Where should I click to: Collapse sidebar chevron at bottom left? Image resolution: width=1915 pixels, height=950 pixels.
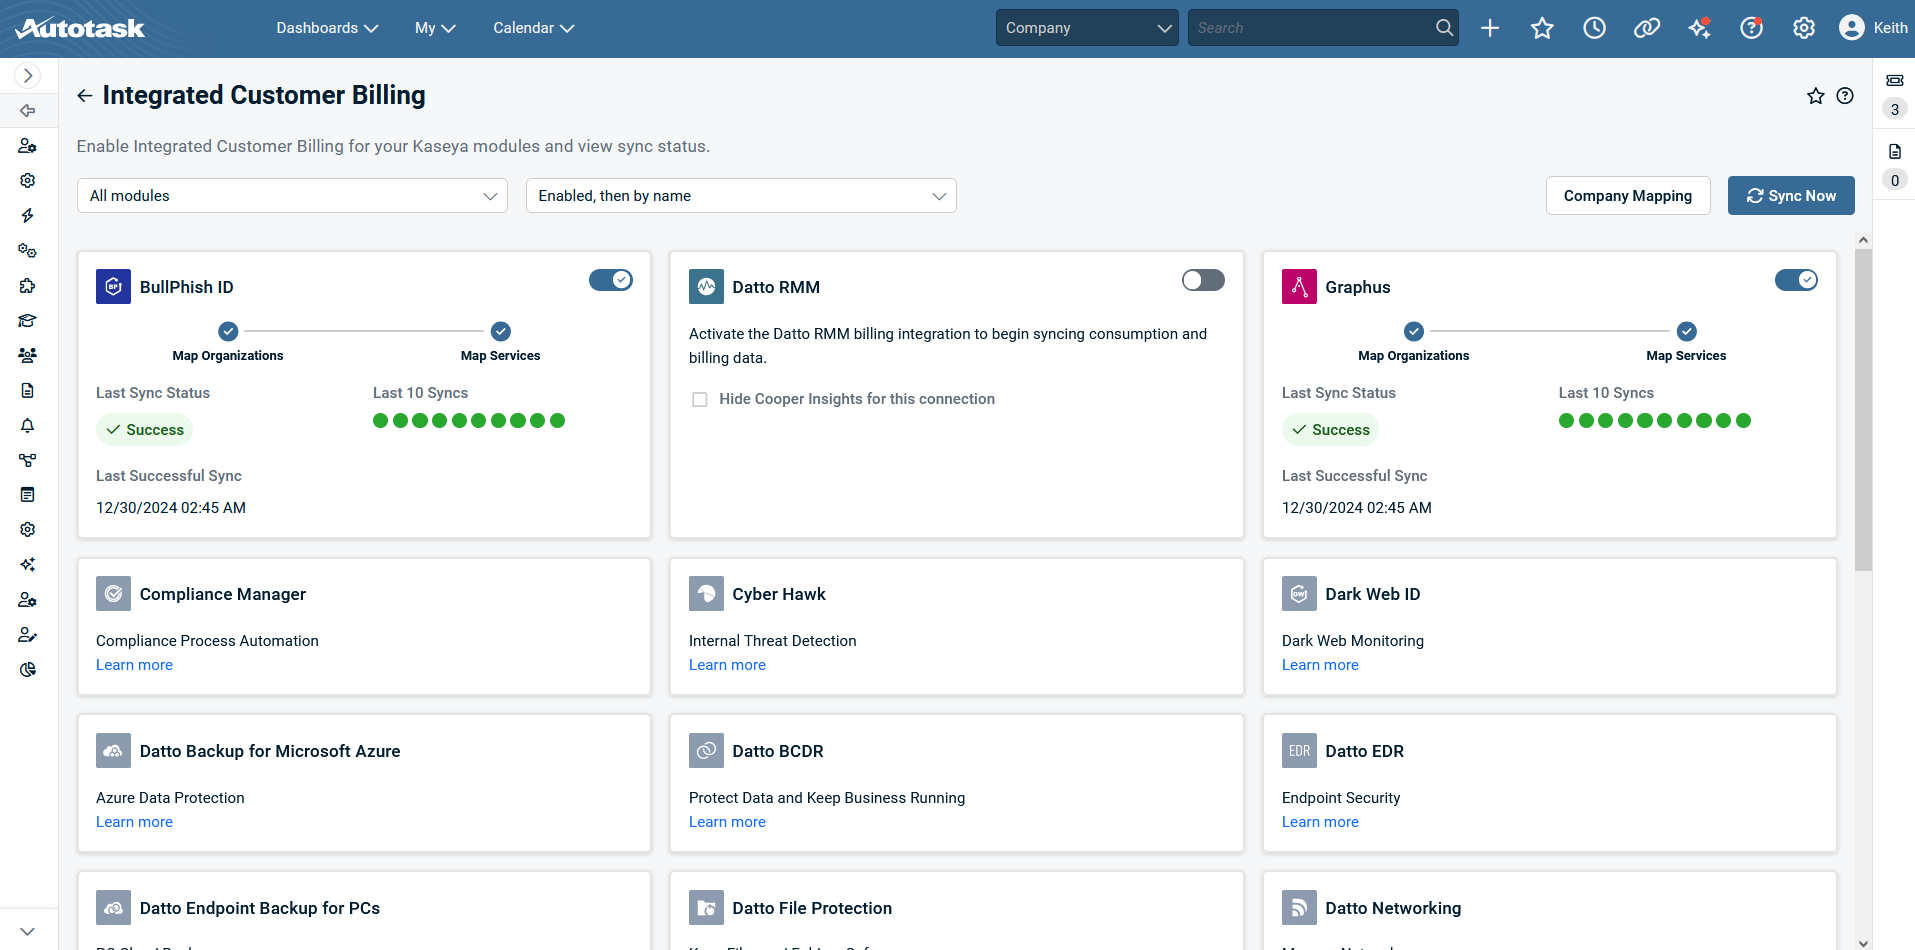click(28, 930)
